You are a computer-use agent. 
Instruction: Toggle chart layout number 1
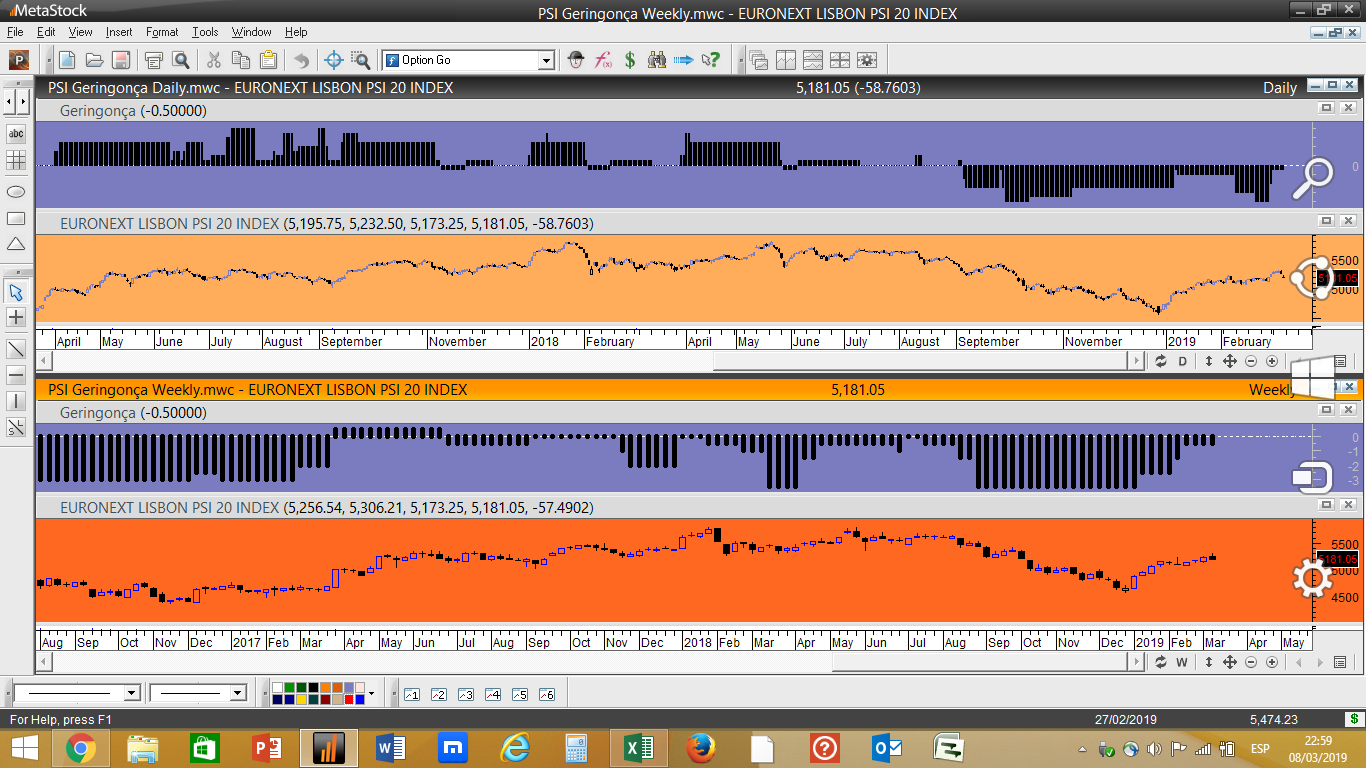(411, 694)
